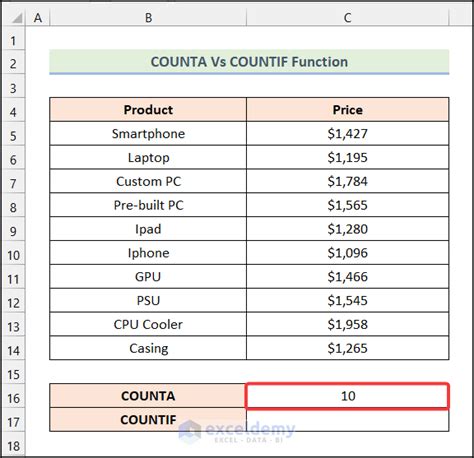This screenshot has height=458, width=474.
Task: Select the CPU Cooler cell
Action: 148,324
